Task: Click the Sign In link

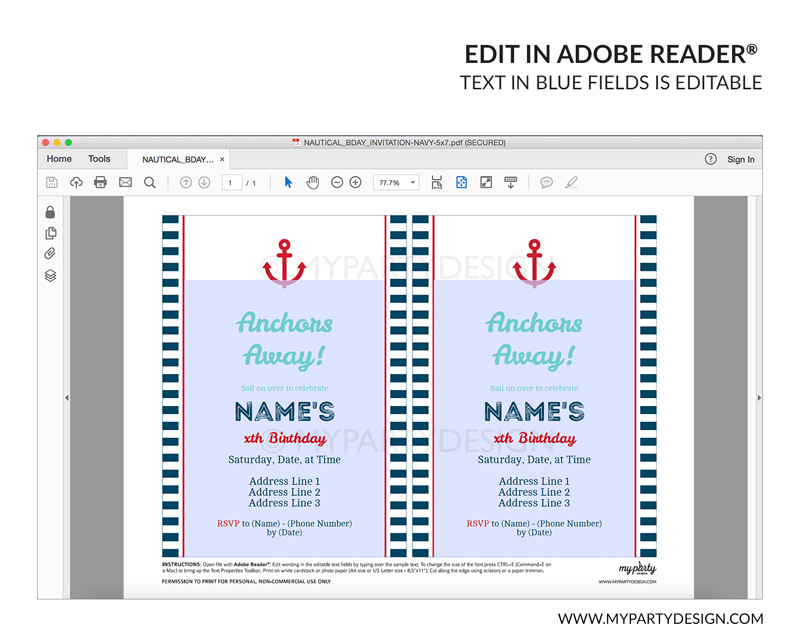Action: coord(740,159)
